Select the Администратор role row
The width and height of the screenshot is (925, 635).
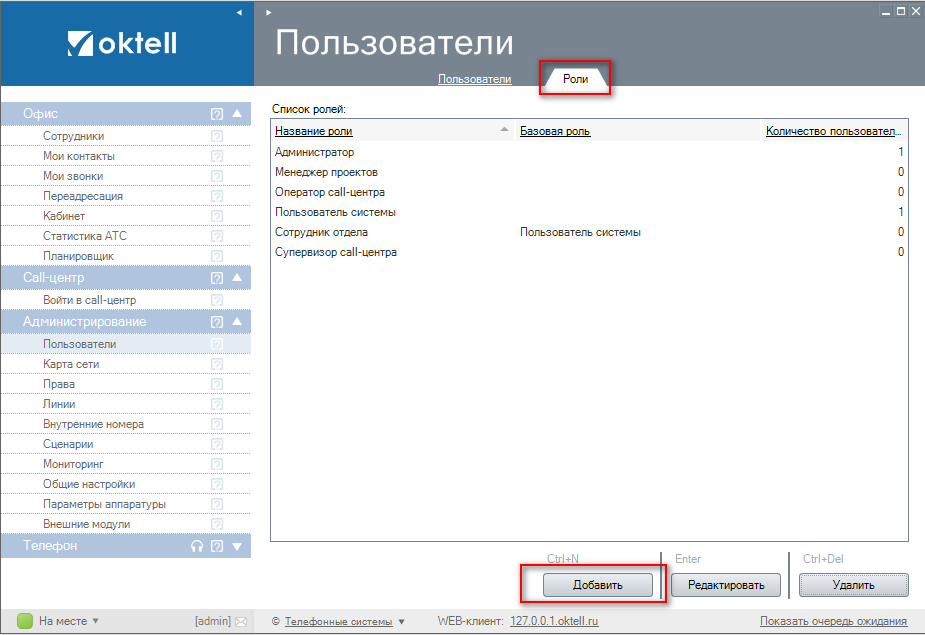tap(315, 152)
